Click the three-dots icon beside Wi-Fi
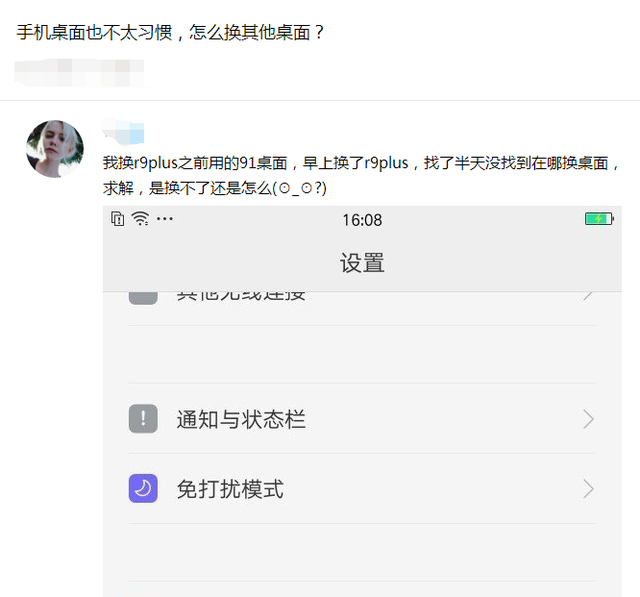The height and width of the screenshot is (597, 640). coord(165,219)
